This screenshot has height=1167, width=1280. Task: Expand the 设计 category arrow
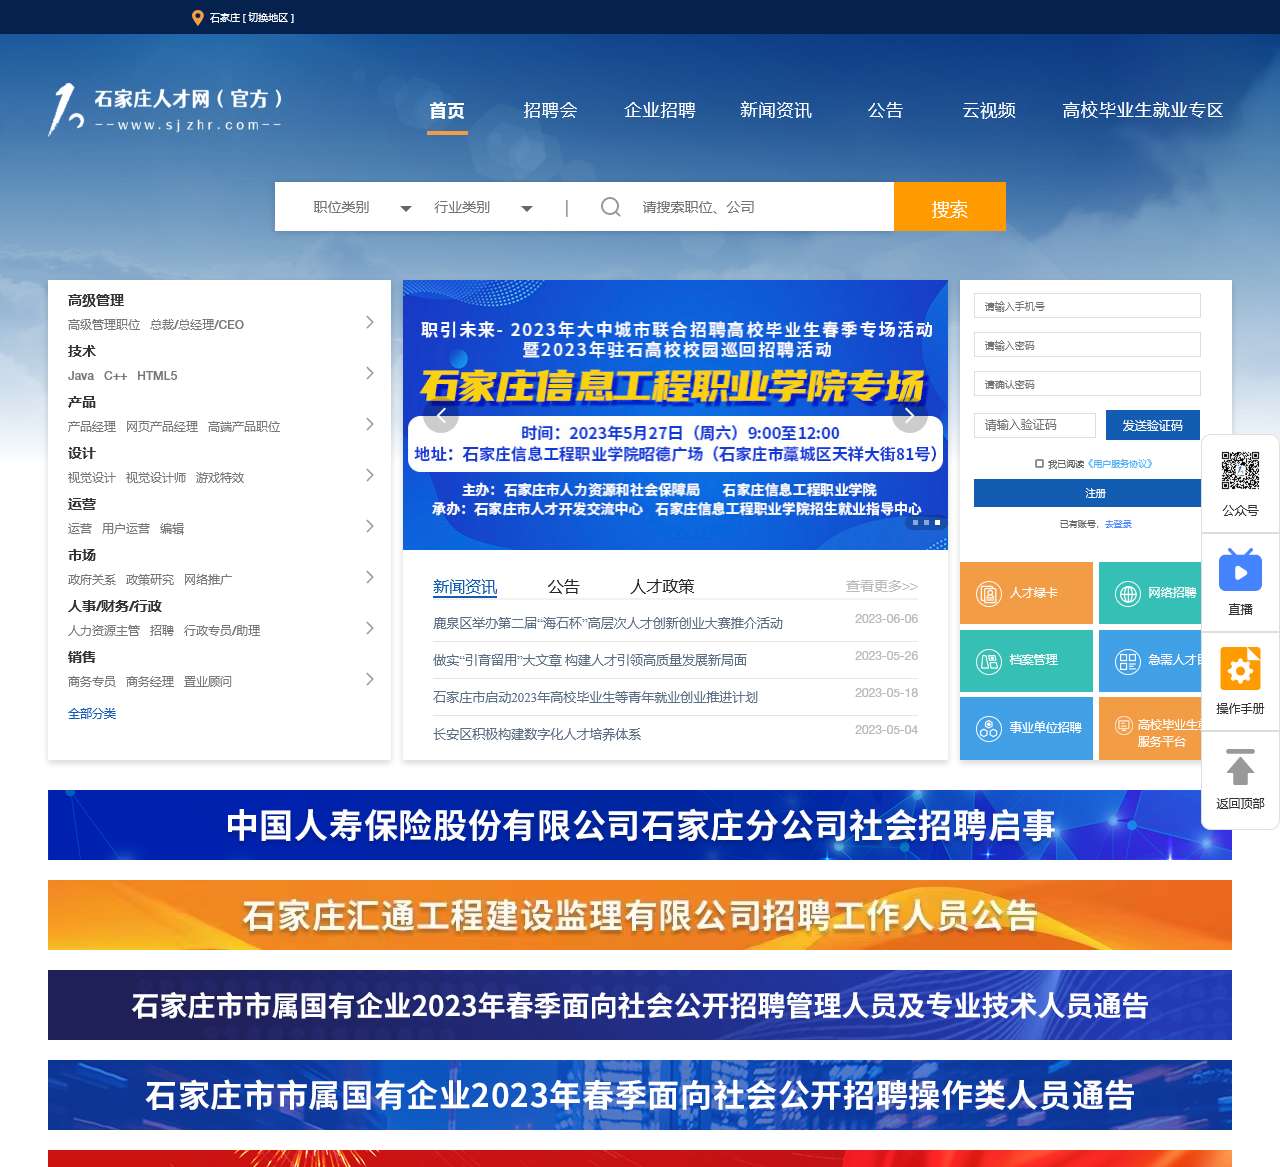point(370,476)
